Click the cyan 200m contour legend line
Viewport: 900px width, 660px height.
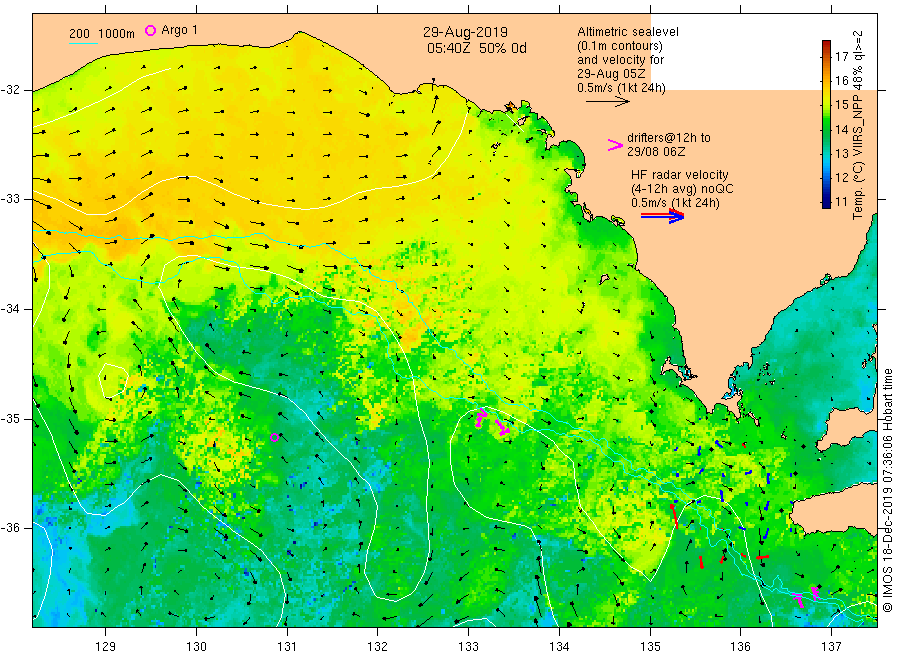[83, 42]
